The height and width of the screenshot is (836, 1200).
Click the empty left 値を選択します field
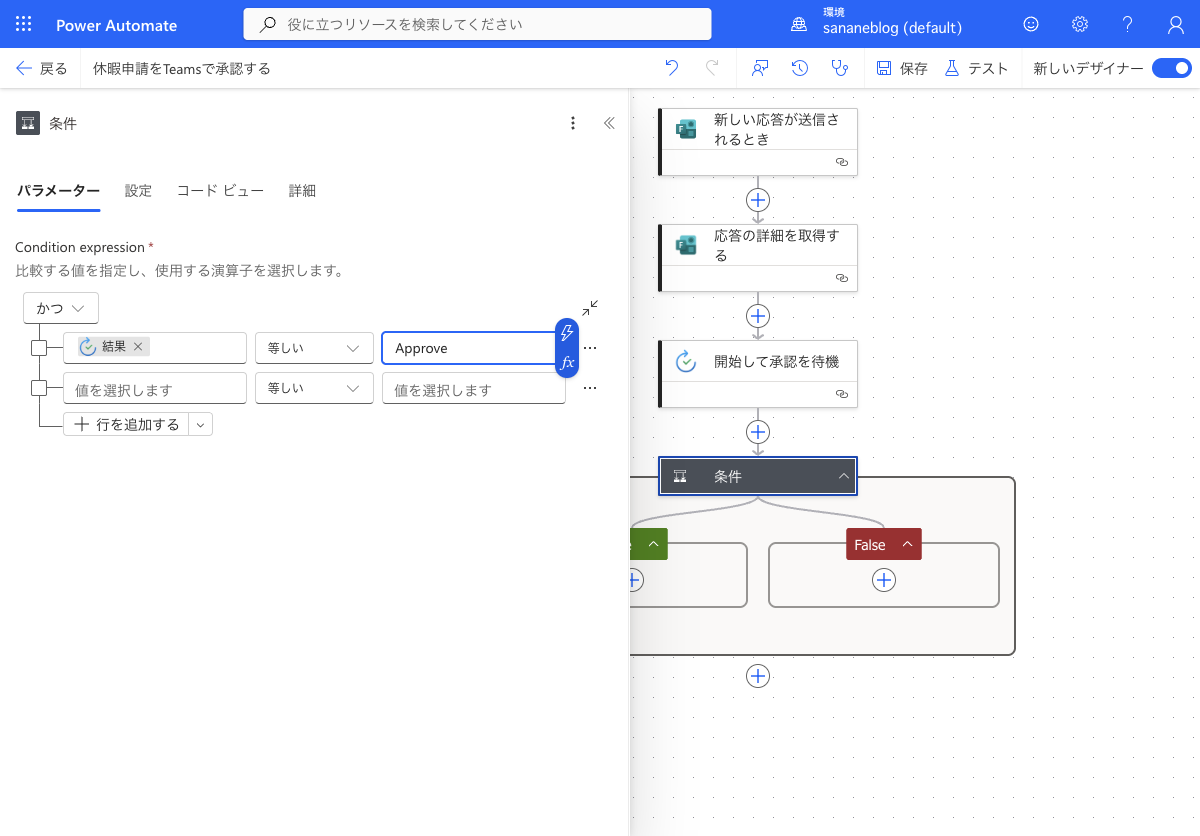pyautogui.click(x=154, y=388)
